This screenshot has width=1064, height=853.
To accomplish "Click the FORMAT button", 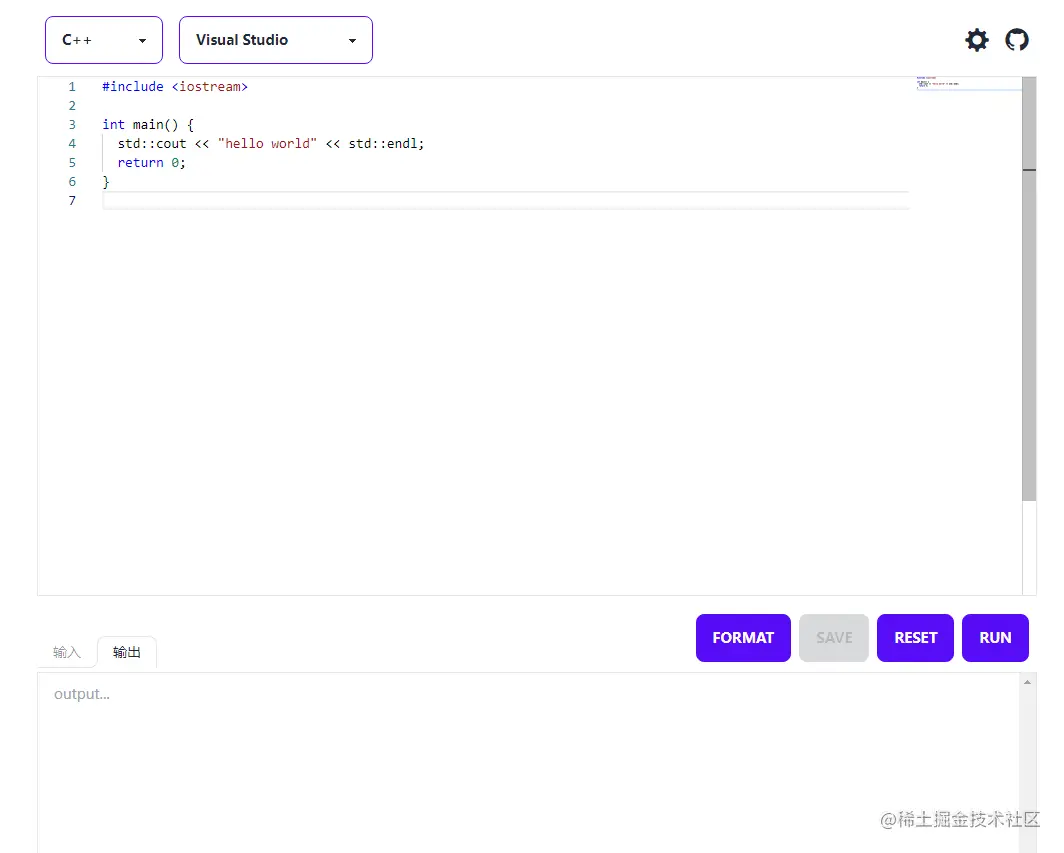I will tap(743, 637).
